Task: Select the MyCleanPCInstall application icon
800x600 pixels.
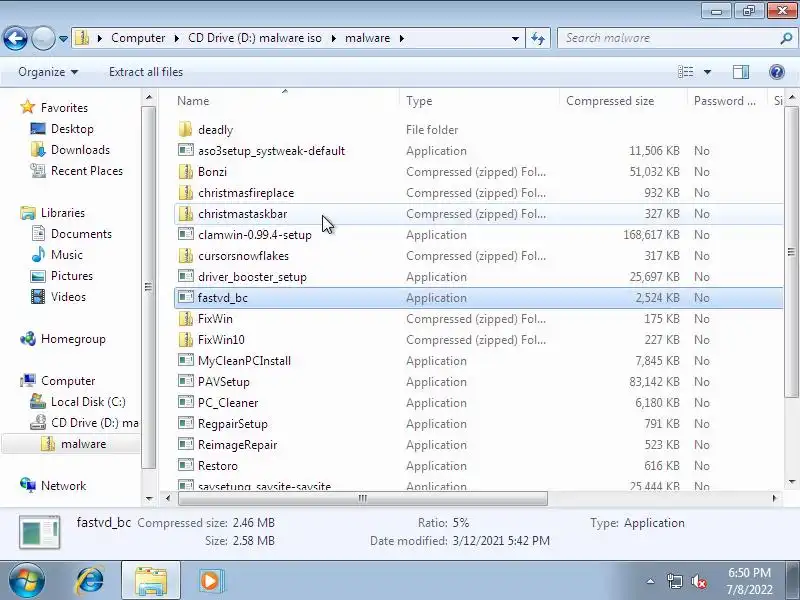Action: click(x=186, y=361)
